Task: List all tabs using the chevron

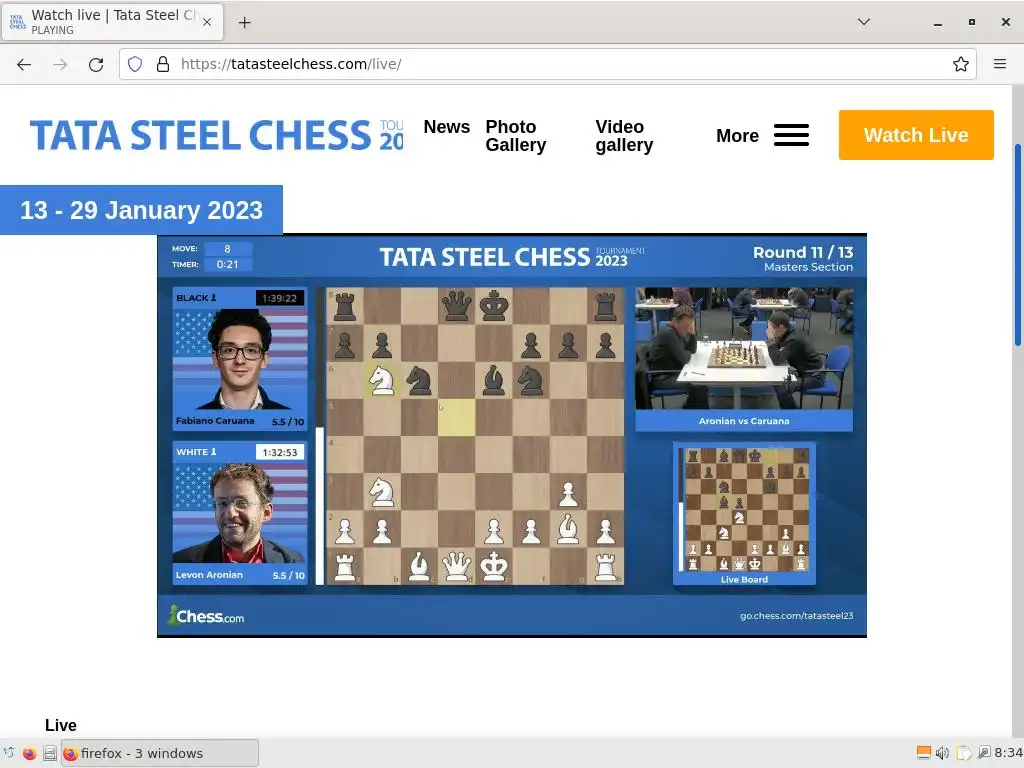Action: tap(863, 22)
